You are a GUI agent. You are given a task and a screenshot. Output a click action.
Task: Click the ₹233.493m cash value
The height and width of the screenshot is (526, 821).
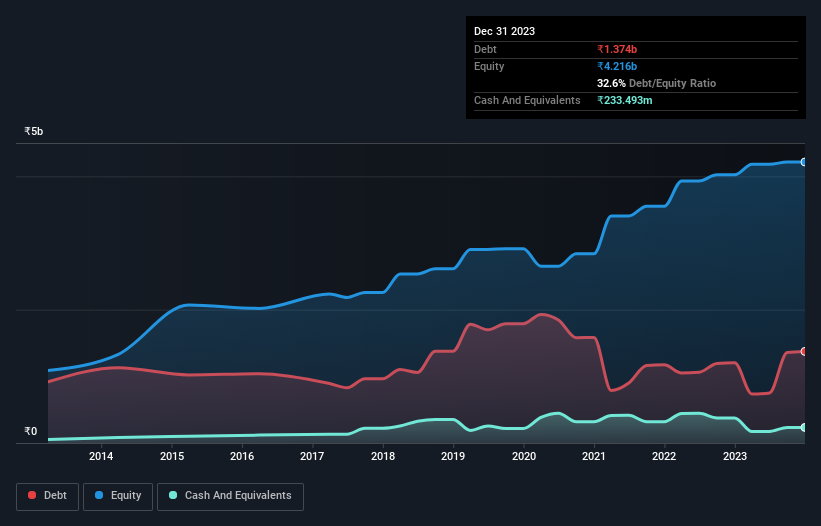pos(625,100)
